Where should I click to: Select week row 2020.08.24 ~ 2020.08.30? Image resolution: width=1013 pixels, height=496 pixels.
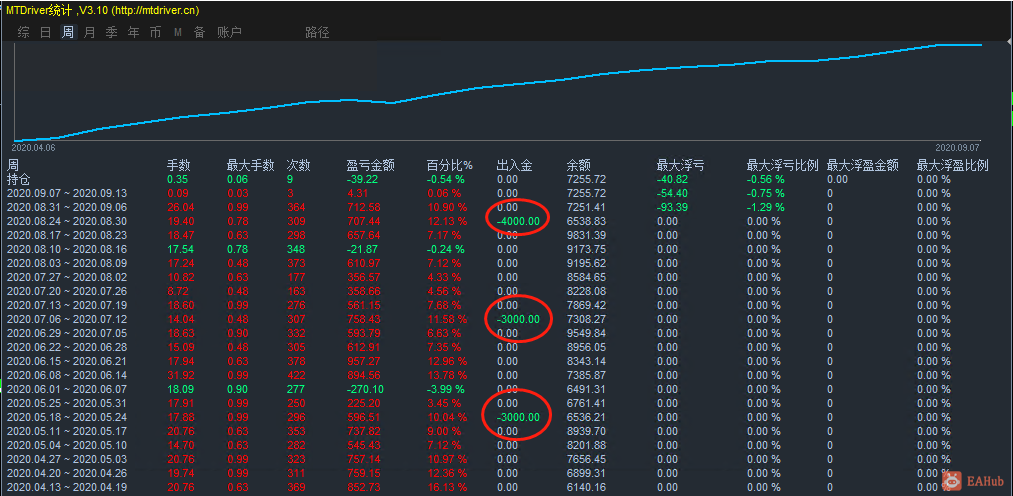(66, 221)
